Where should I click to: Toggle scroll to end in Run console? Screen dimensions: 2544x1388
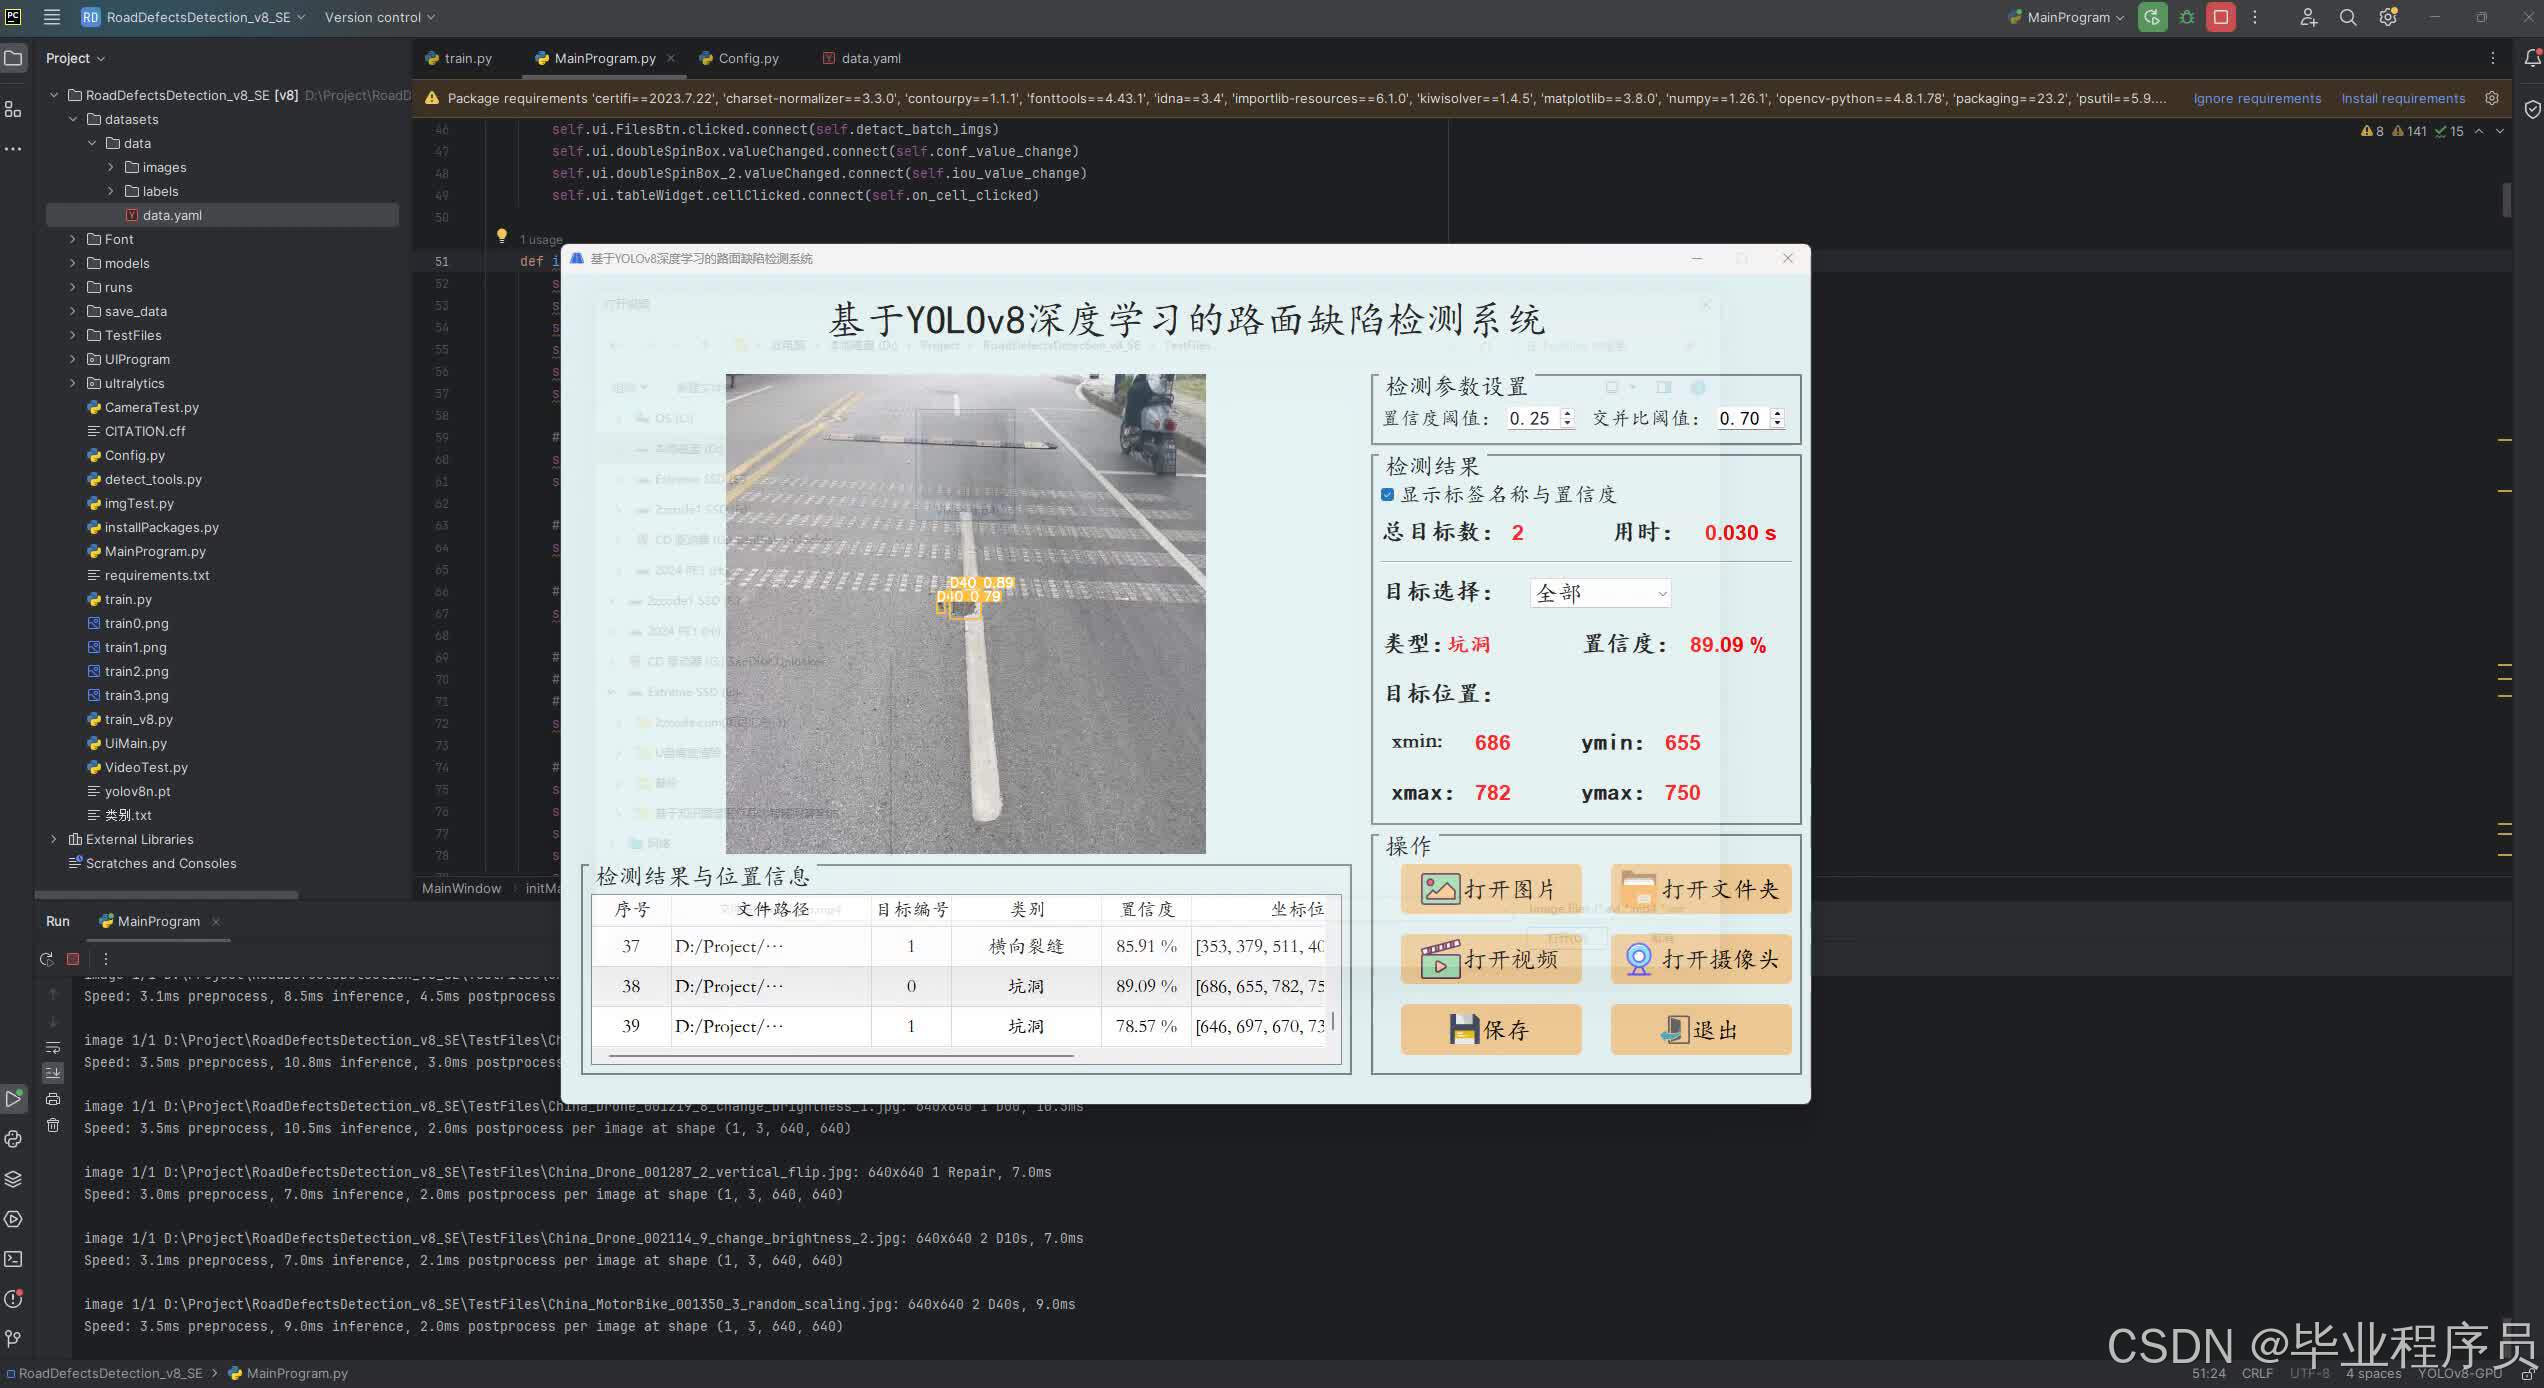coord(53,1072)
